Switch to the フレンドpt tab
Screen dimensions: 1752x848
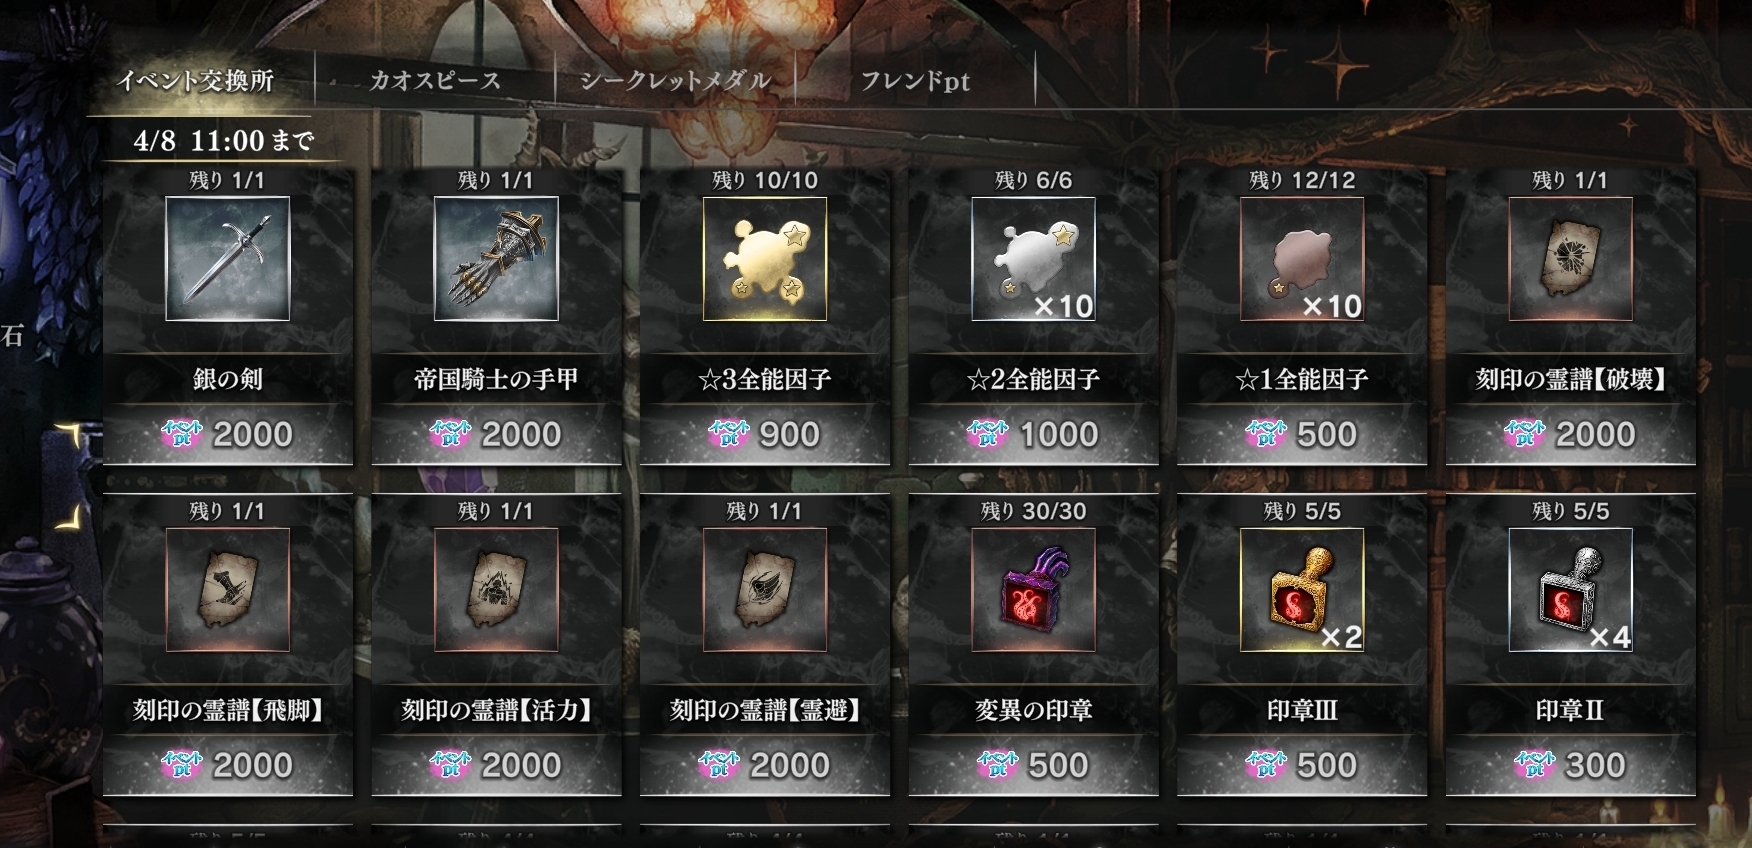click(915, 81)
